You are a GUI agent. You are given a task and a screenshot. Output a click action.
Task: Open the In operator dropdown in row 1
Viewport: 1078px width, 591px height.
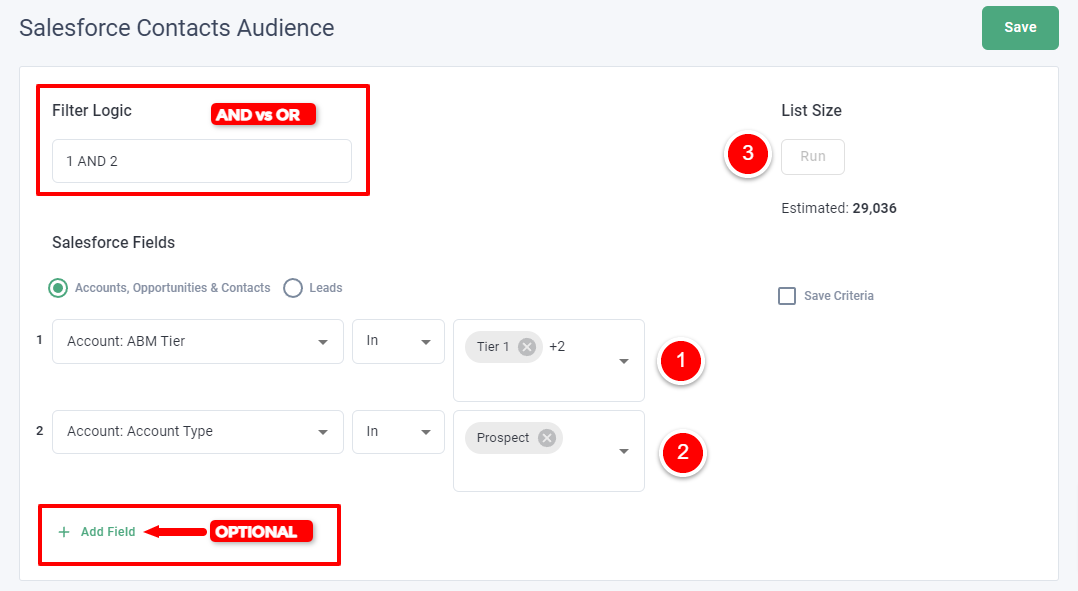pos(398,342)
